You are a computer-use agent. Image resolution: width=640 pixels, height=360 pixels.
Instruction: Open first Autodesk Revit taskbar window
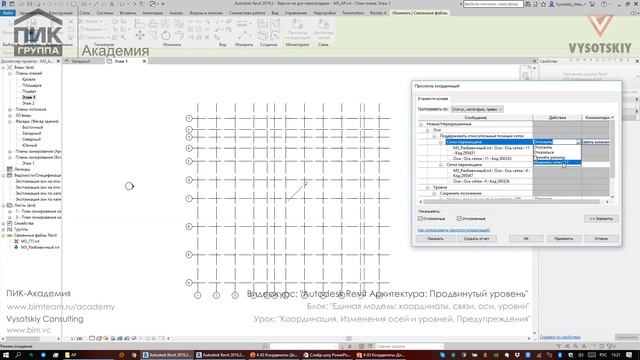click(167, 355)
